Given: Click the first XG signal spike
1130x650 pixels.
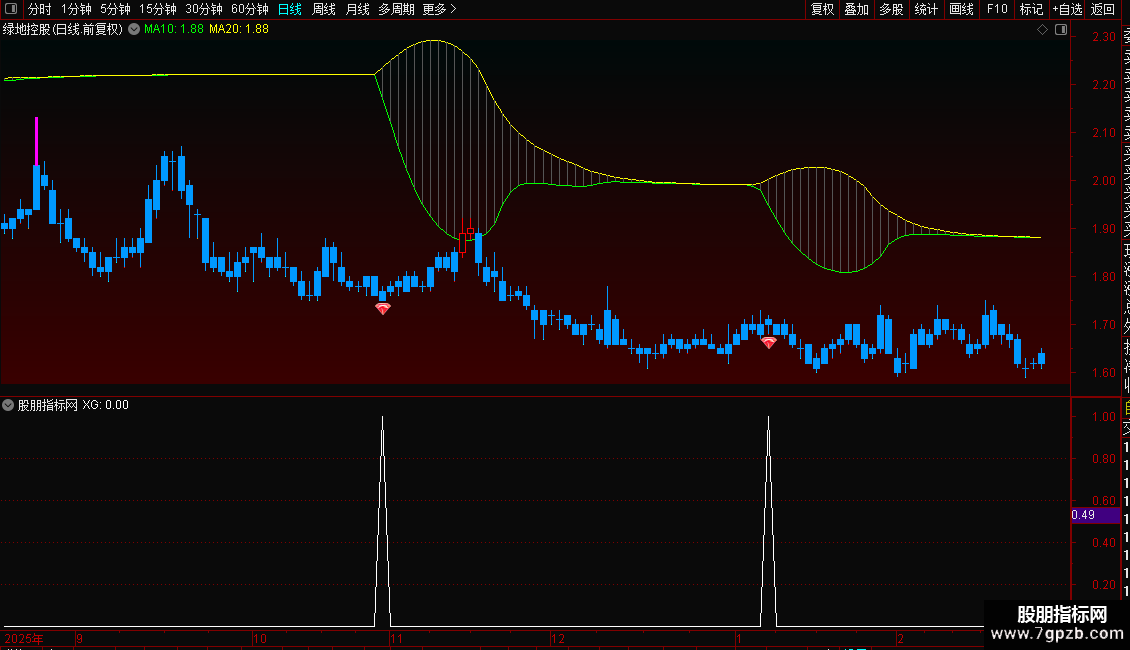Looking at the screenshot, I should coord(383,520).
